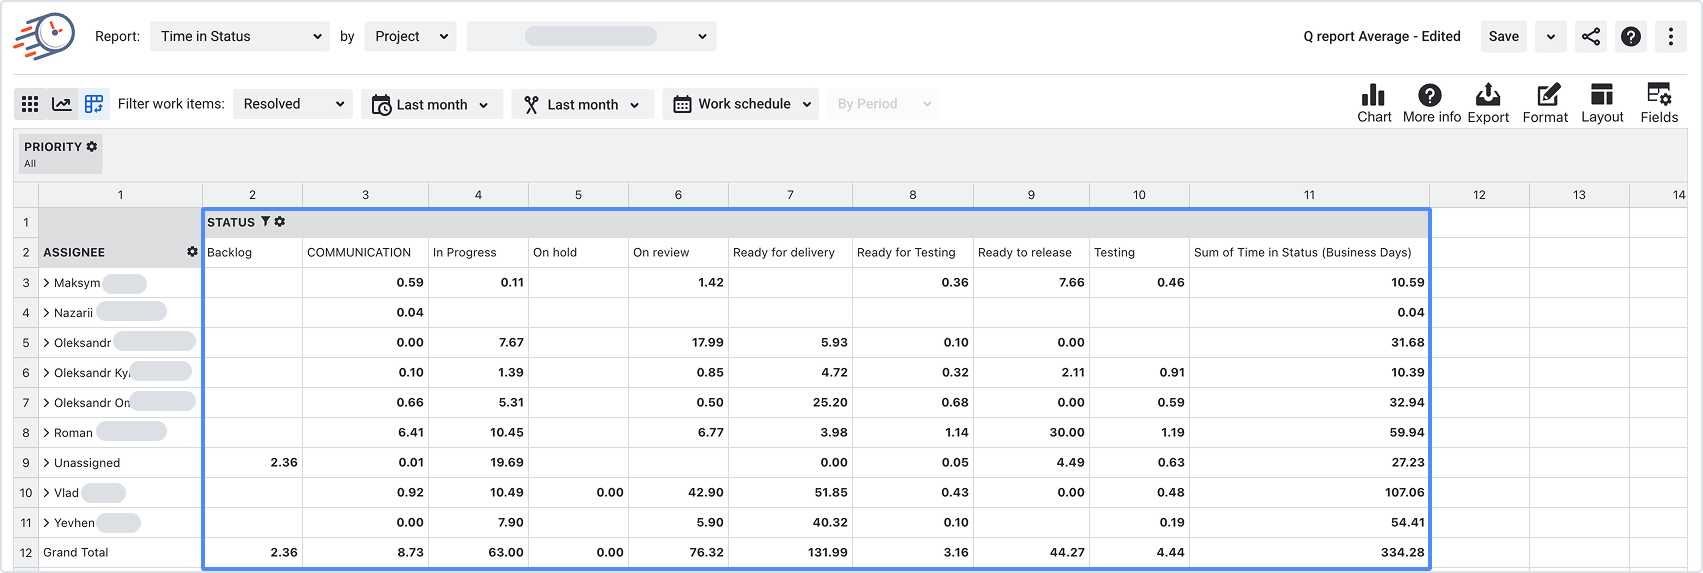Open the three-dot more options menu

[x=1671, y=37]
